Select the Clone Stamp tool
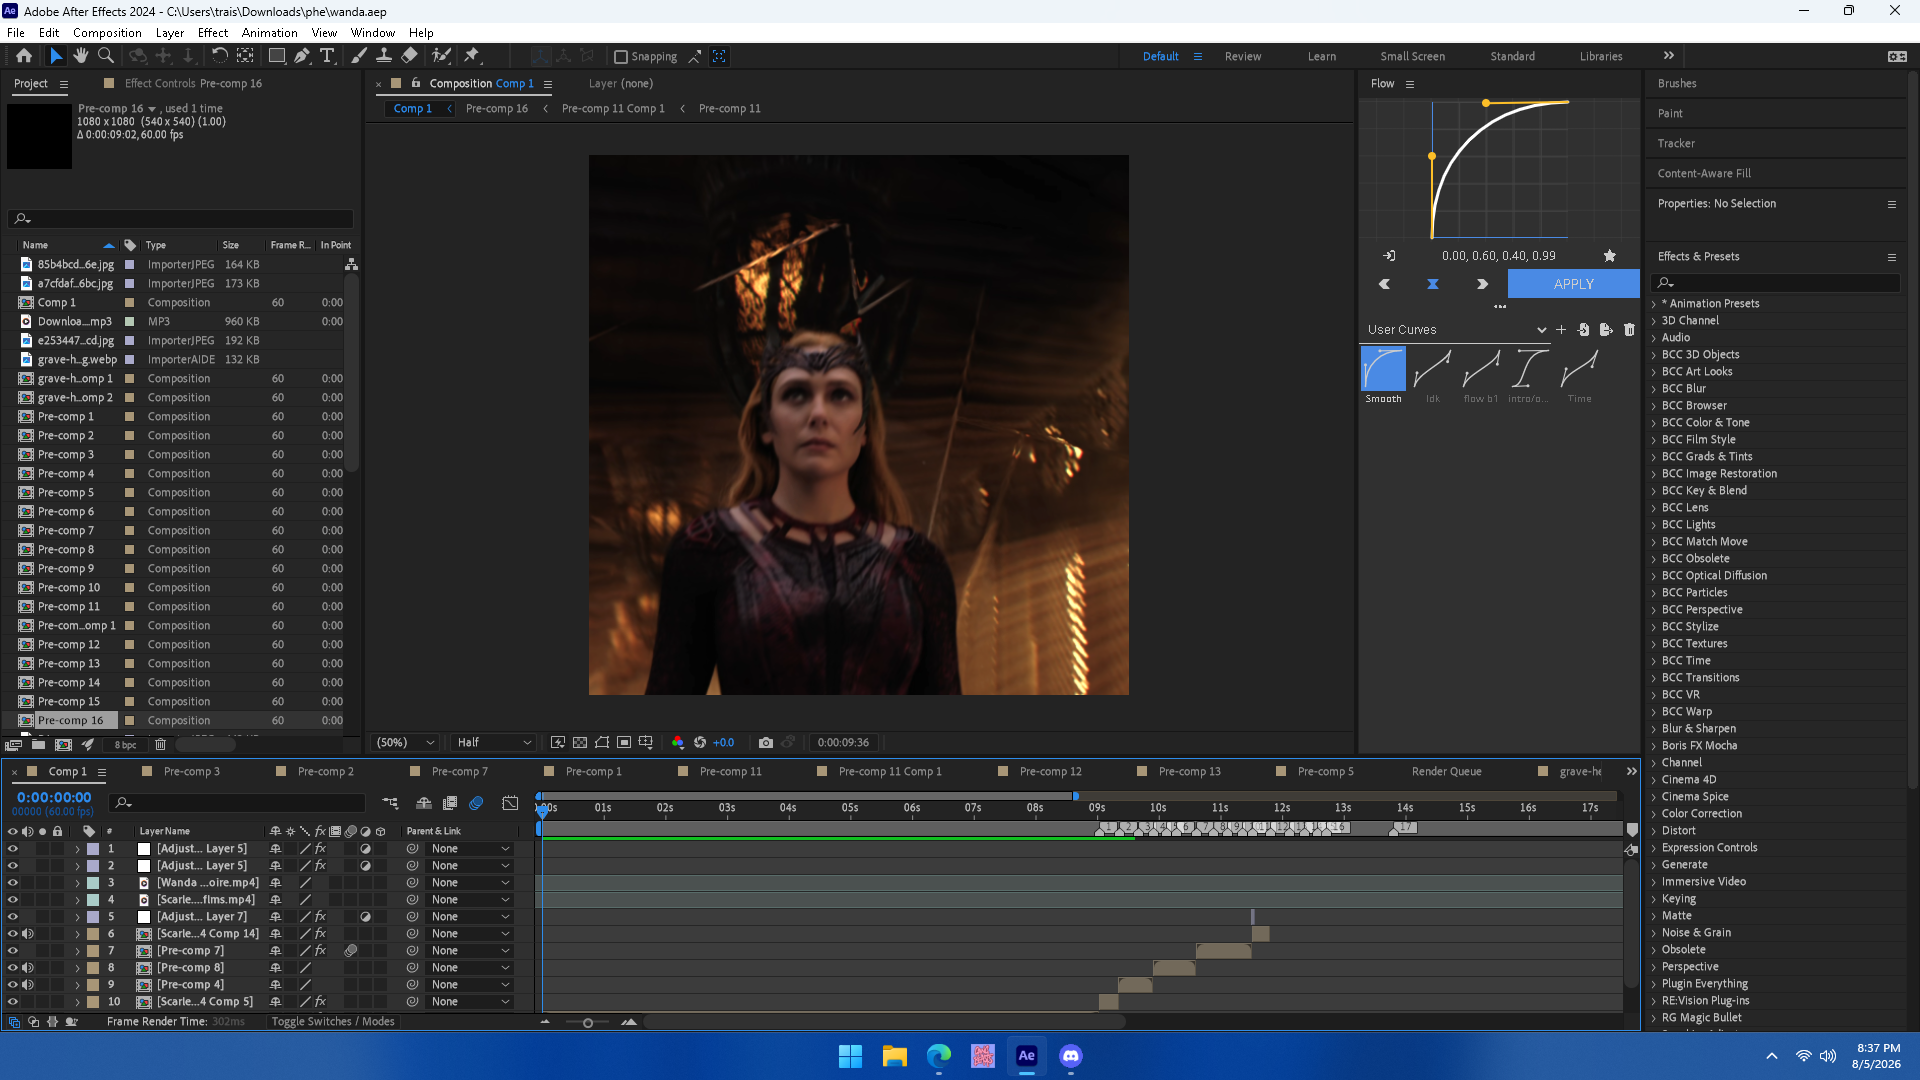 click(x=384, y=56)
